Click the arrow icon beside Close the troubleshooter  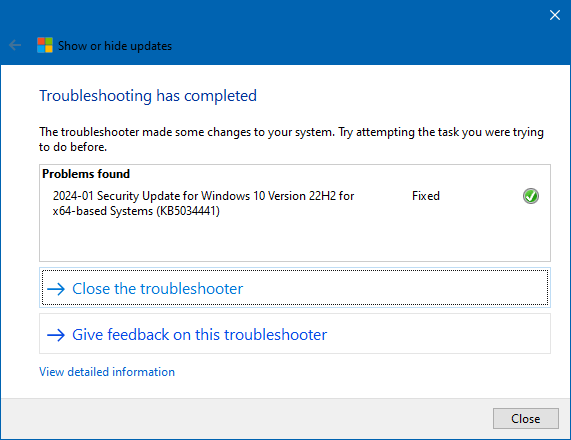(x=56, y=289)
